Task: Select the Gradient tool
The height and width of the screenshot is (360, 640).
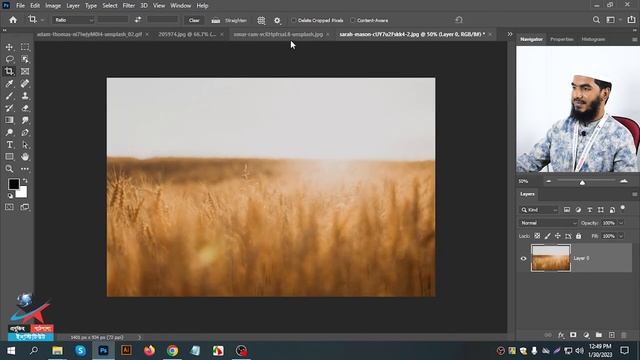Action: click(x=9, y=120)
